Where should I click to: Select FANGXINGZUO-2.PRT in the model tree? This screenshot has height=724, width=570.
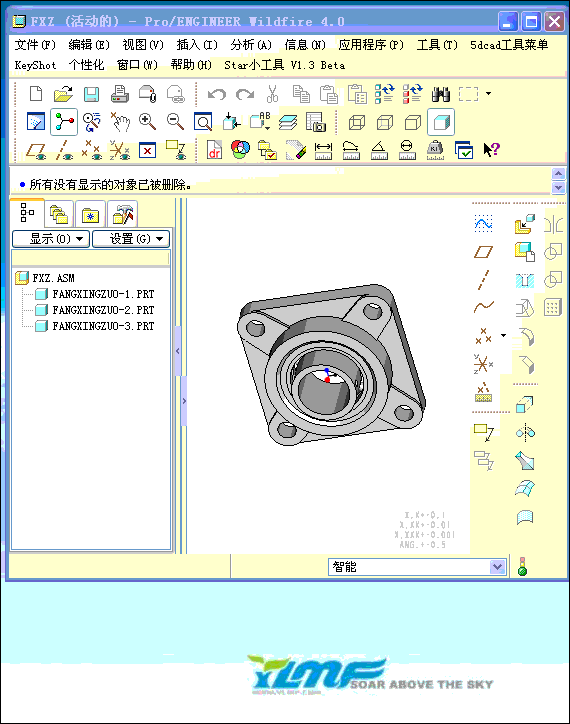tap(95, 310)
